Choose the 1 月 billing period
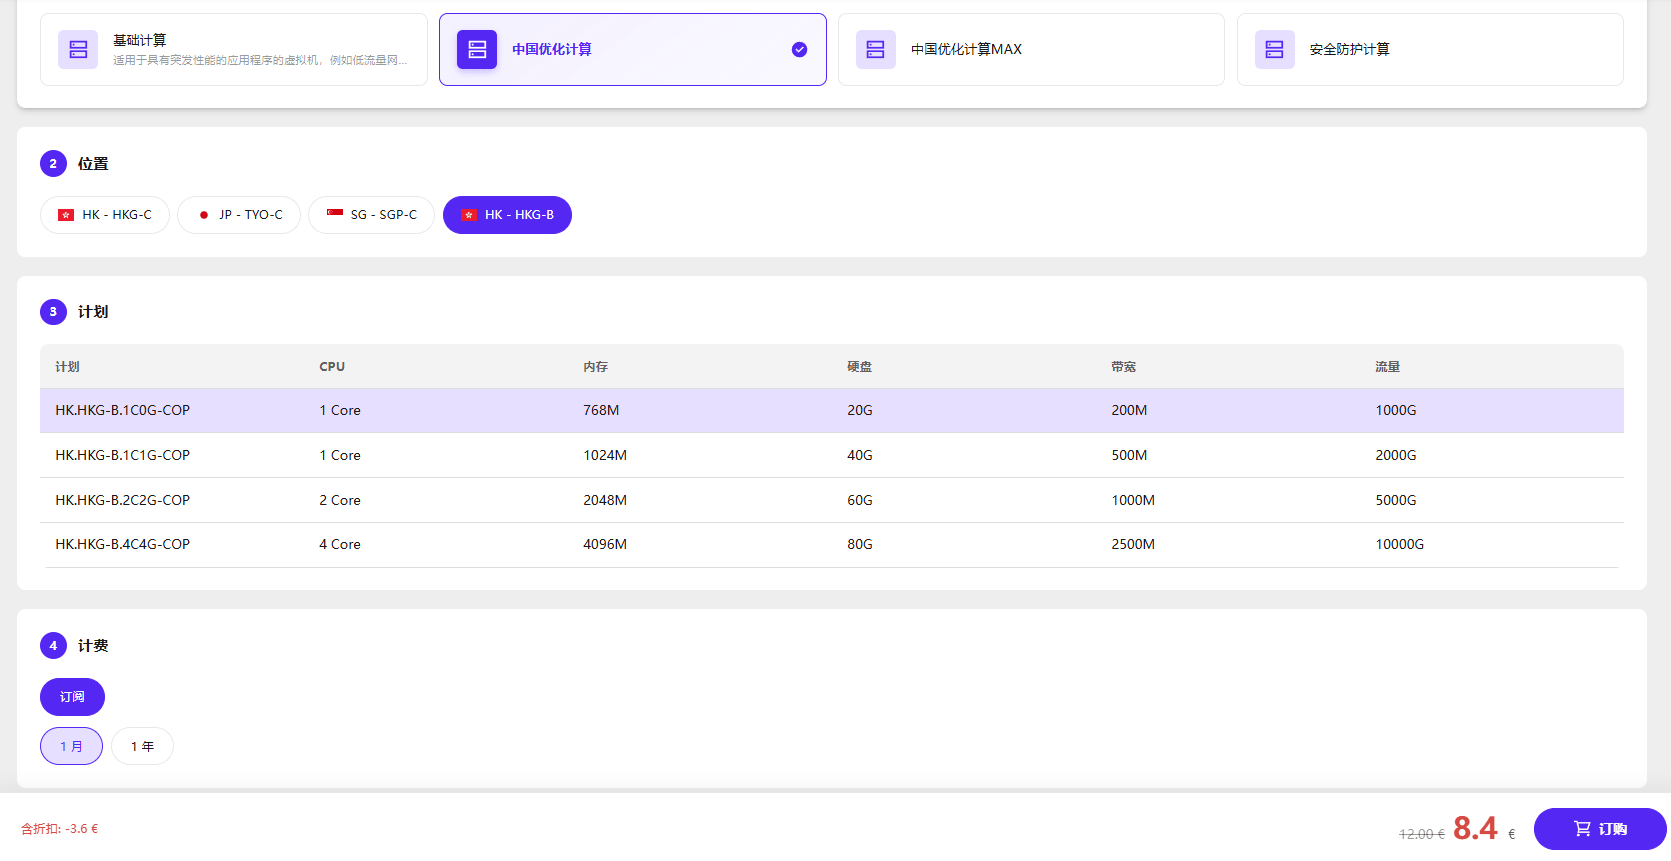 (71, 746)
